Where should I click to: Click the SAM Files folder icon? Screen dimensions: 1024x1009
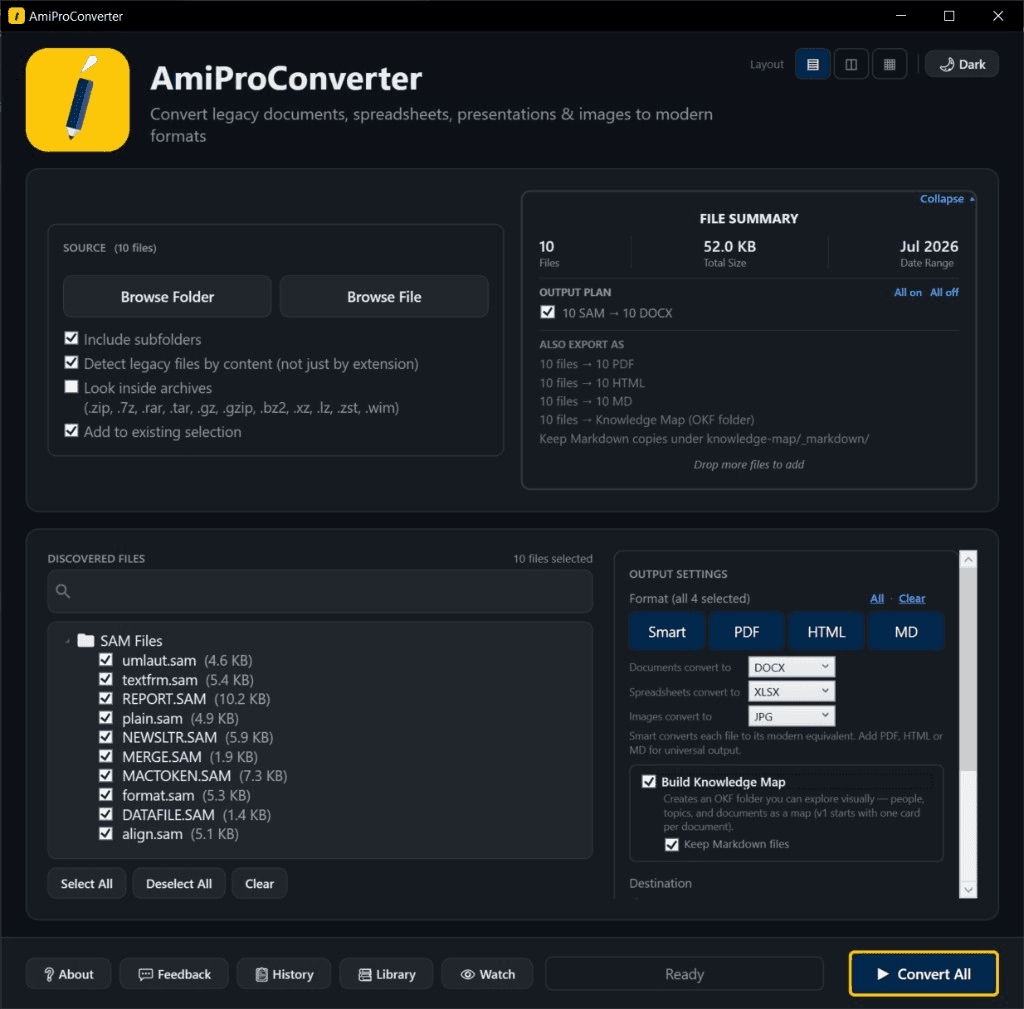tap(86, 640)
